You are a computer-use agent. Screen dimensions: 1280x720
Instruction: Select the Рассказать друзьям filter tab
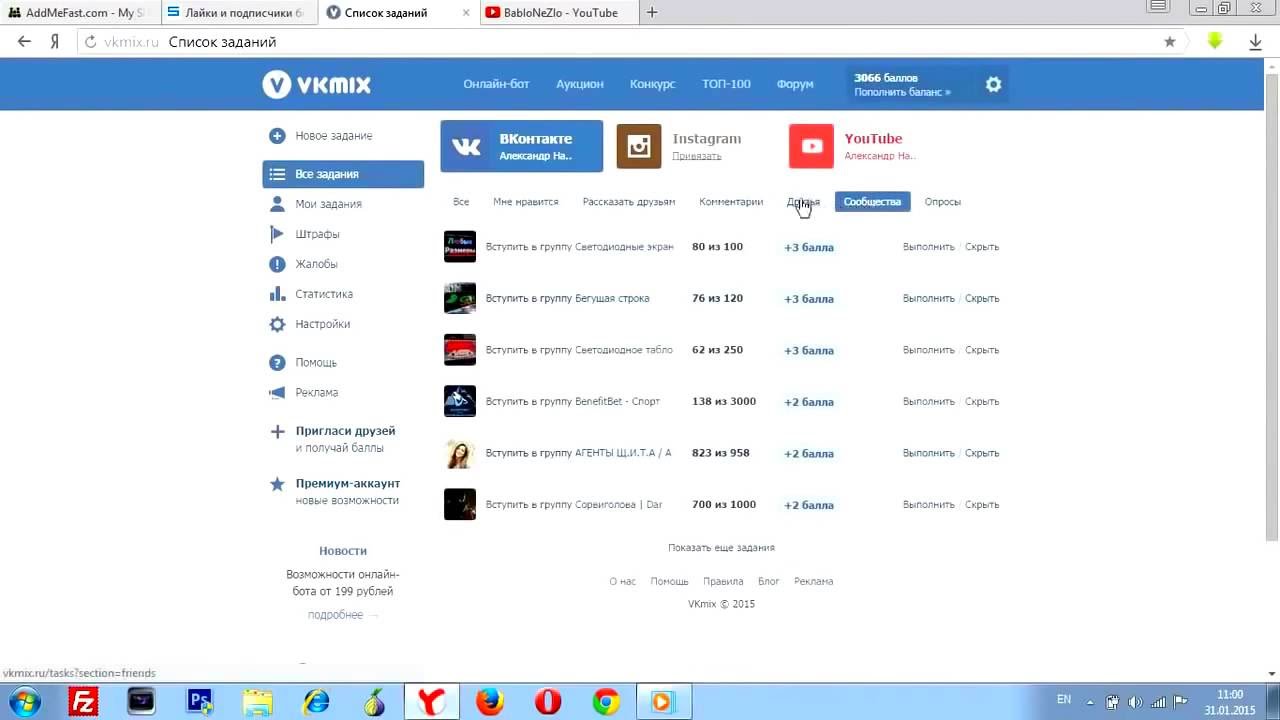pos(629,202)
